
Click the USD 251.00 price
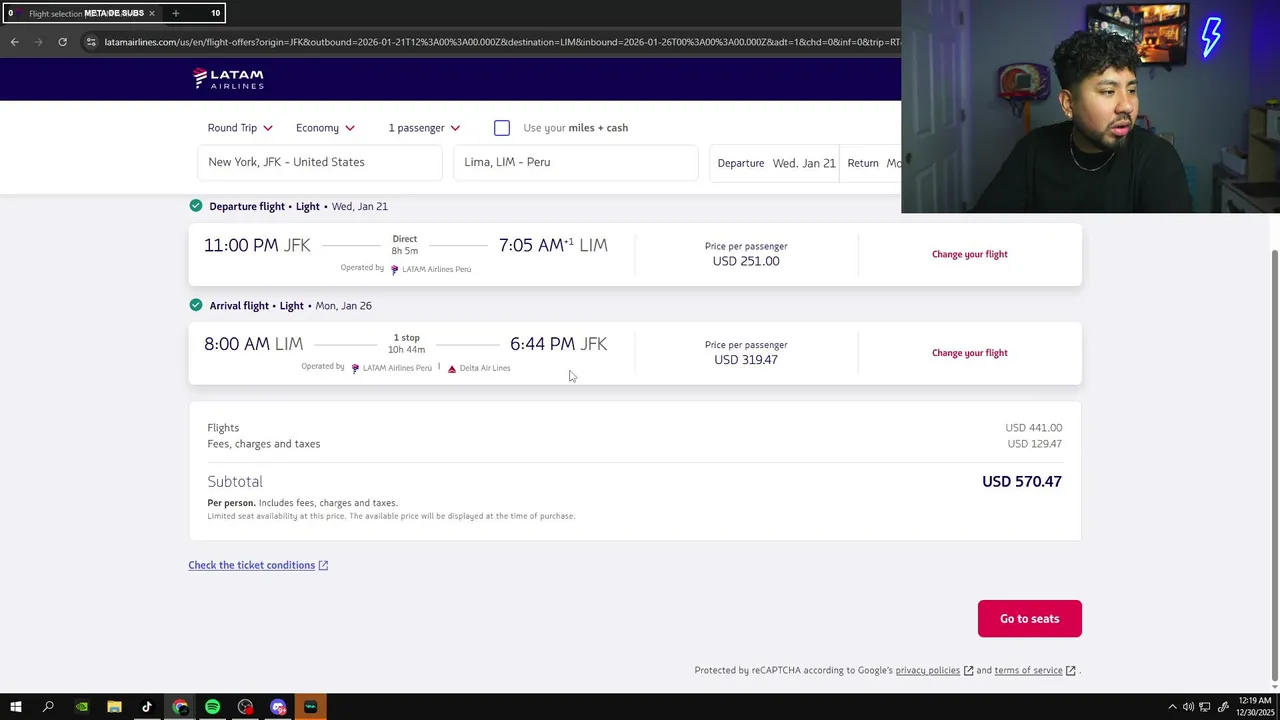(x=746, y=261)
